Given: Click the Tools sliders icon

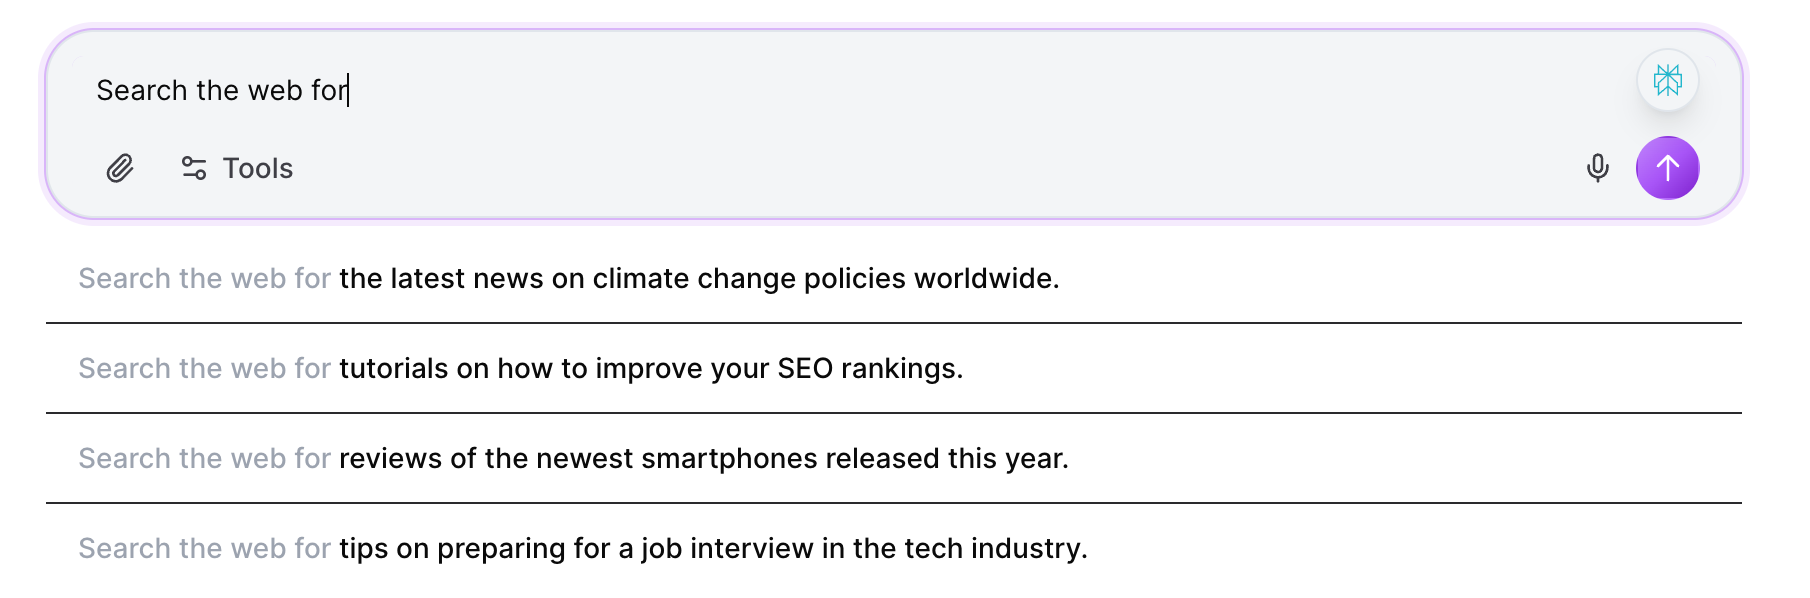Looking at the screenshot, I should pos(194,168).
